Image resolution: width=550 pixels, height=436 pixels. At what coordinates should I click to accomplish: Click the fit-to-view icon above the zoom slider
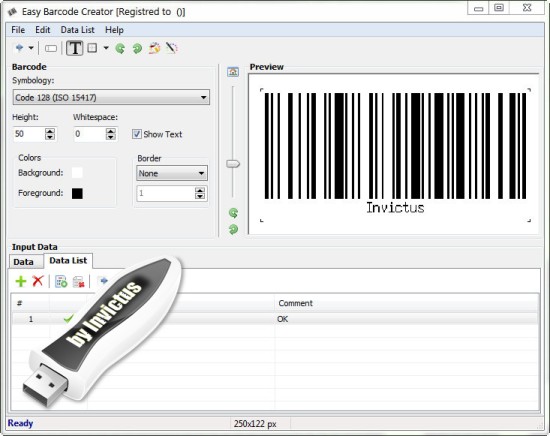pos(233,72)
